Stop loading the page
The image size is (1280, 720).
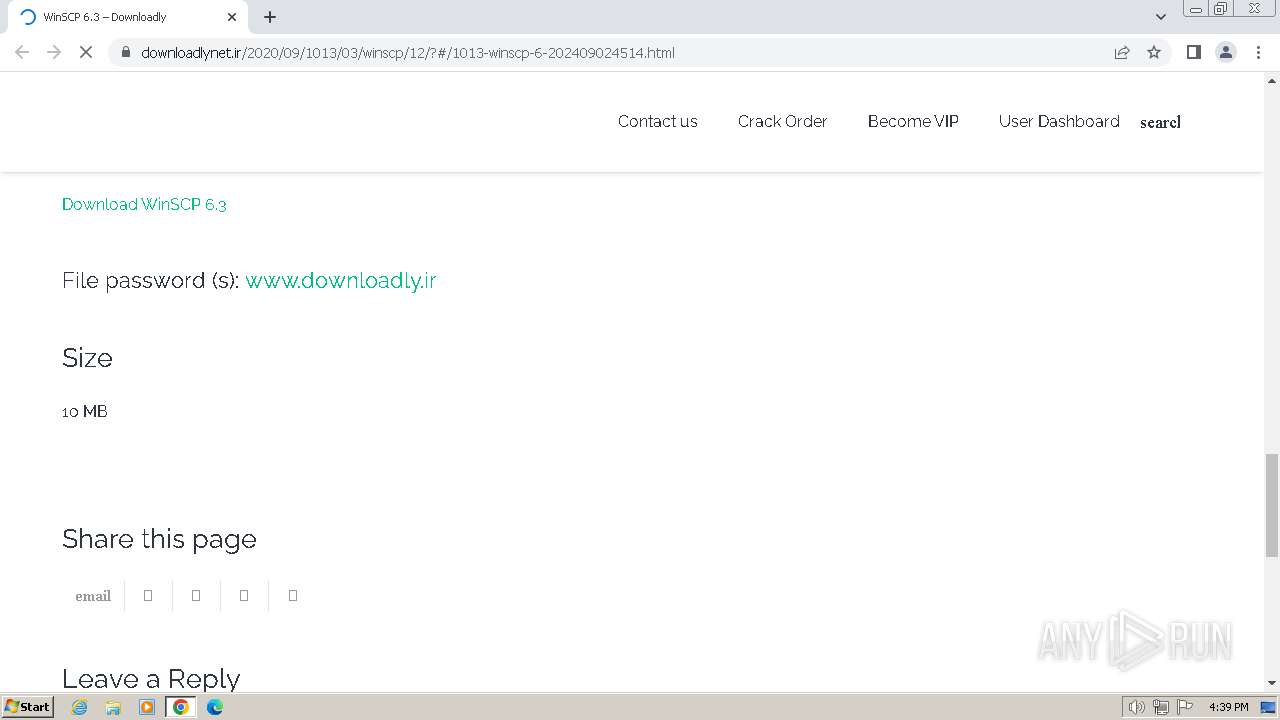(x=86, y=52)
